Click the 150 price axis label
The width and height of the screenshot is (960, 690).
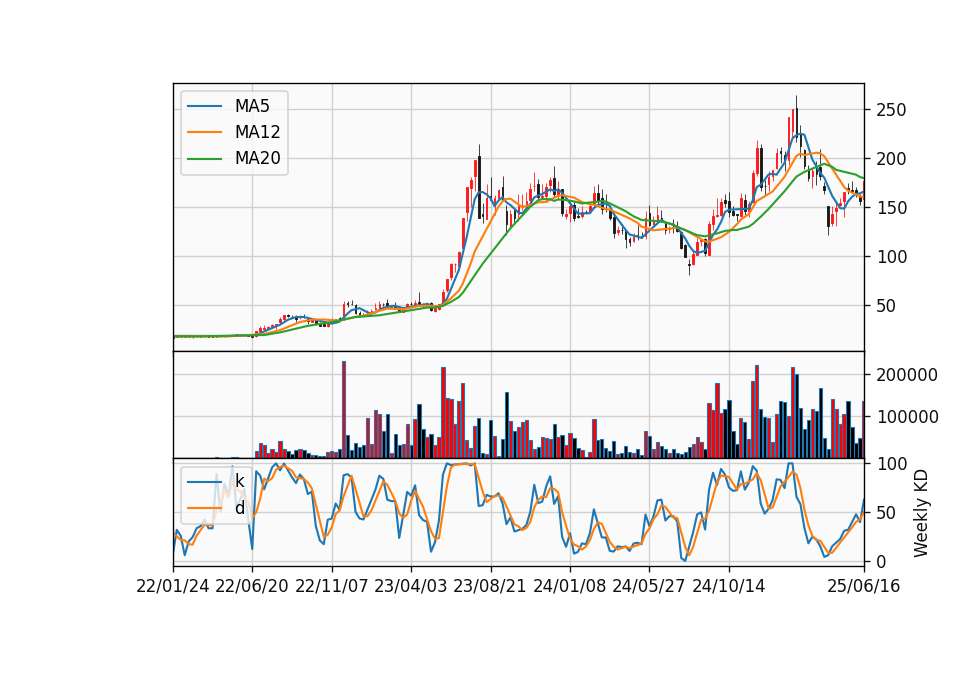coord(891,208)
